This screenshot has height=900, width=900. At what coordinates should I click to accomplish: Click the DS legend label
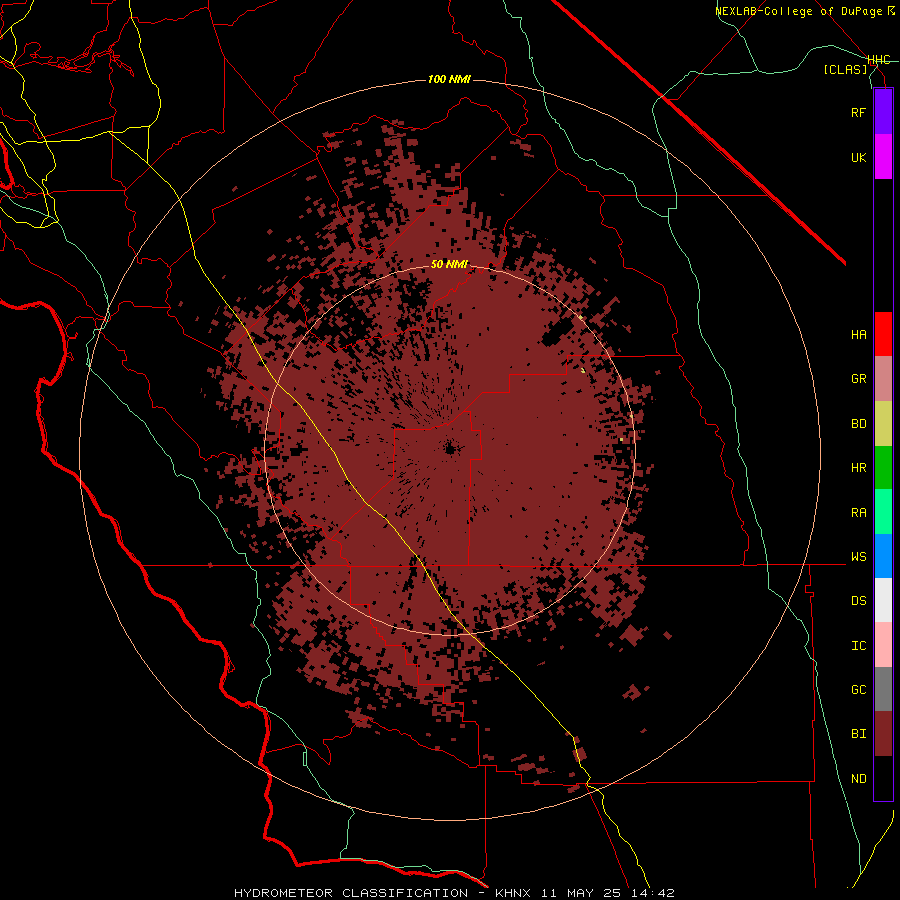click(x=858, y=601)
